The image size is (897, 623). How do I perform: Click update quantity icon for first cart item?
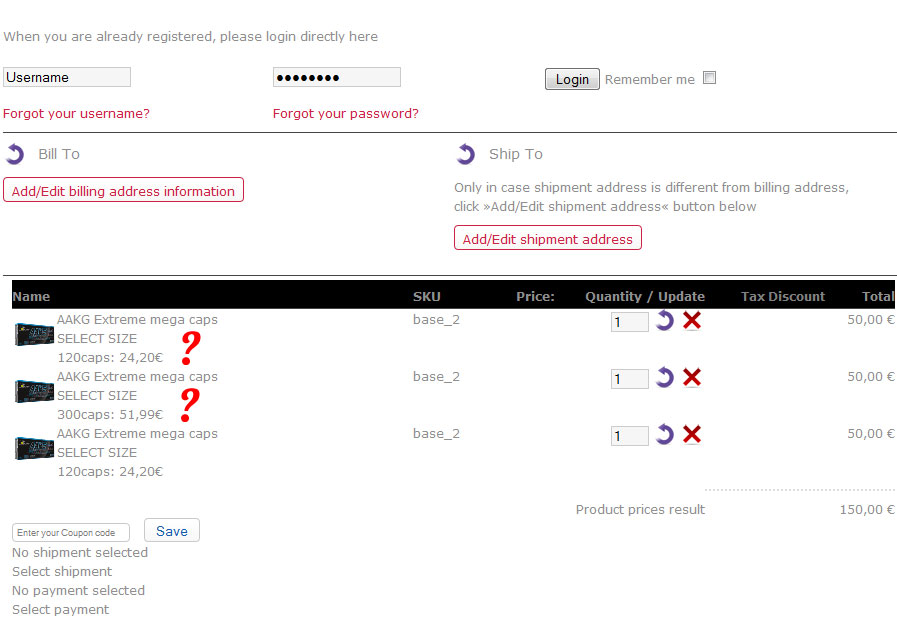665,321
